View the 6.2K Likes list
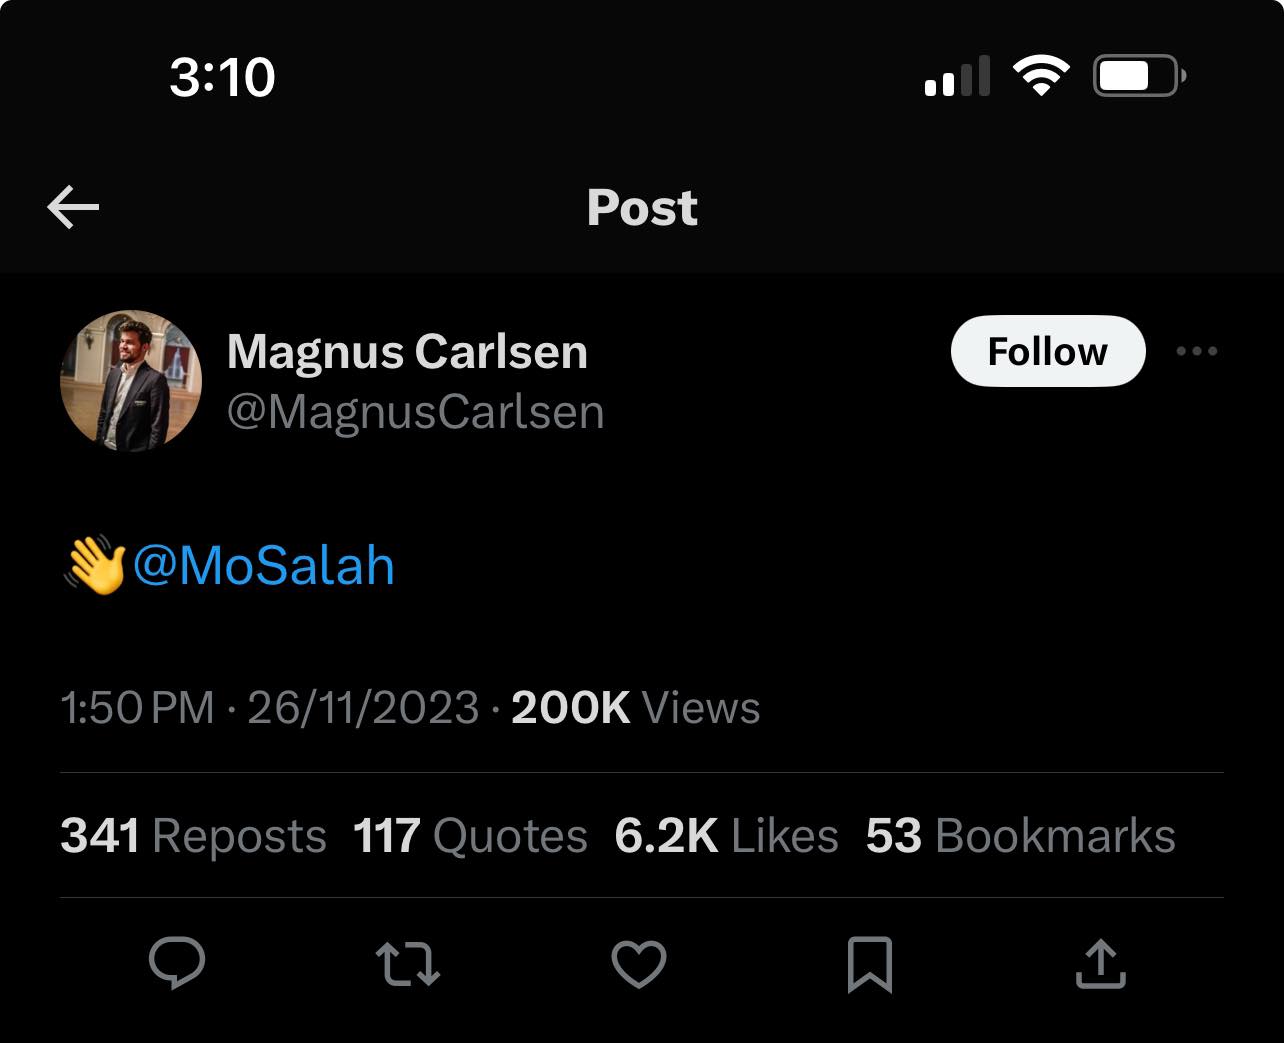This screenshot has height=1043, width=1284. pyautogui.click(x=726, y=836)
